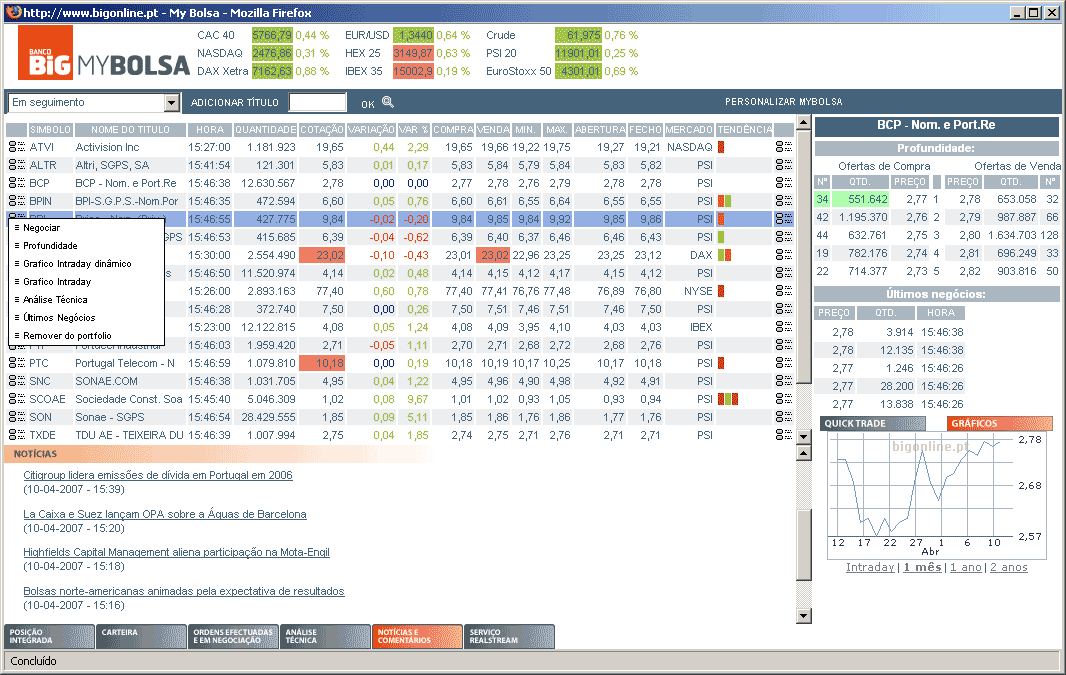The height and width of the screenshot is (675, 1066).
Task: Click the Portugal Telecom - N title name
Action: tap(125, 363)
